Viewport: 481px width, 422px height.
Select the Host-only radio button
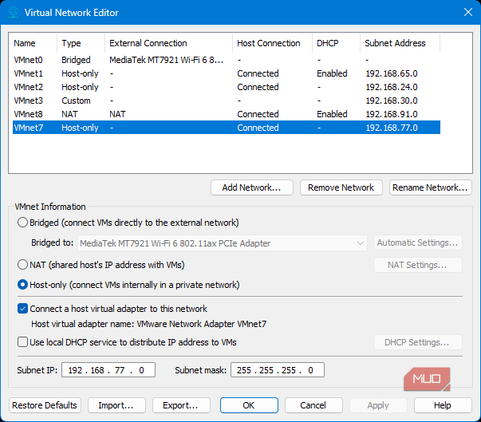point(22,285)
